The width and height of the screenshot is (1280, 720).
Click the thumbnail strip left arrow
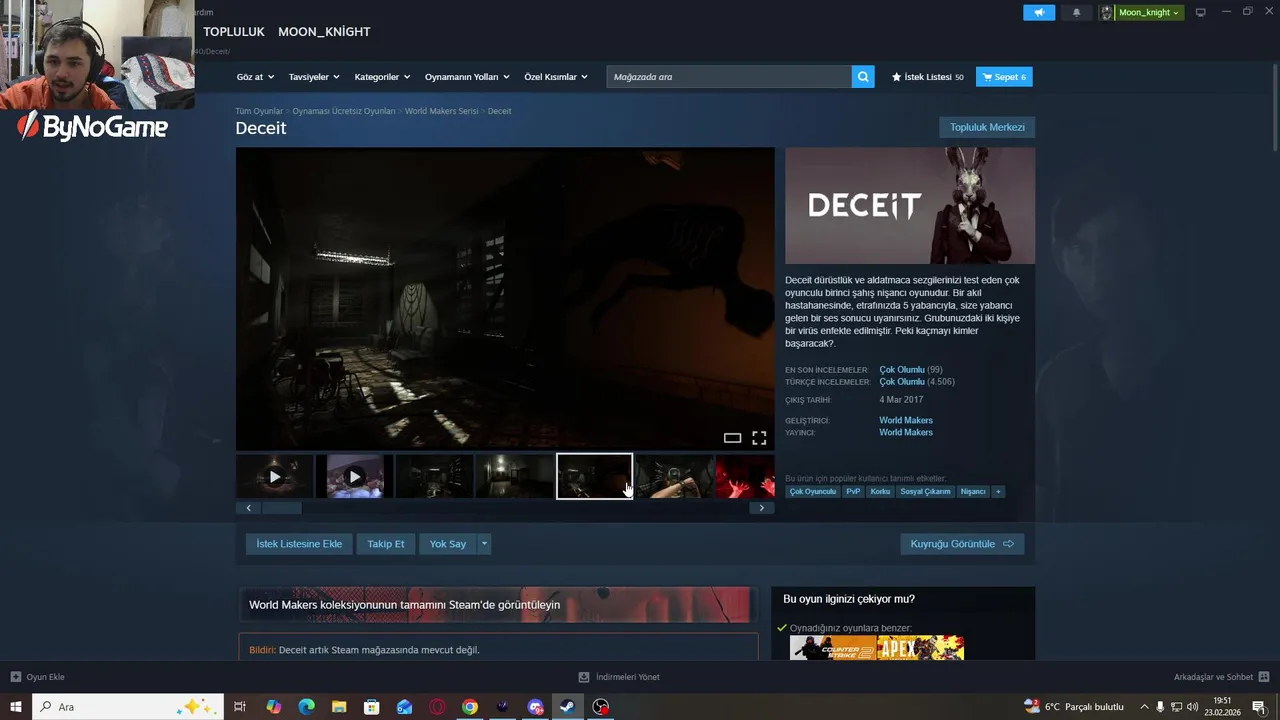249,508
